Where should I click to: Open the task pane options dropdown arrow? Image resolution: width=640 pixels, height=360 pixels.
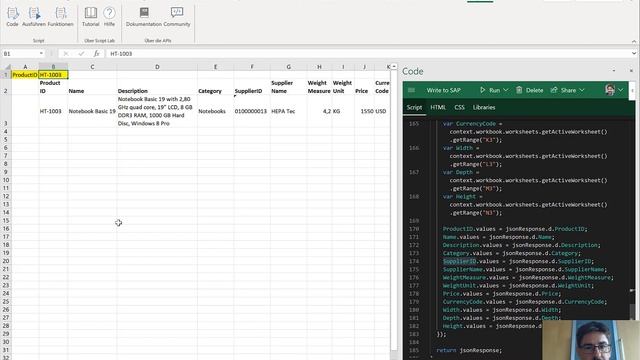click(614, 71)
